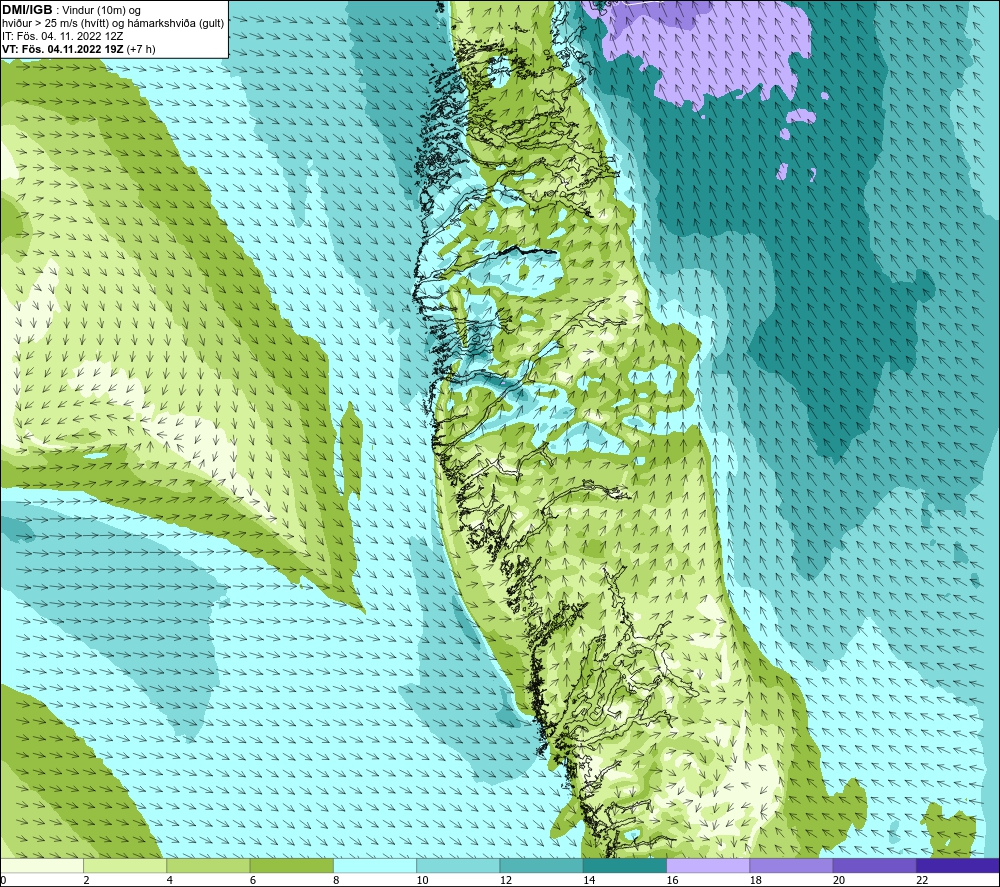Click the above-22 m/s dark indigo legend swatch

pyautogui.click(x=958, y=865)
